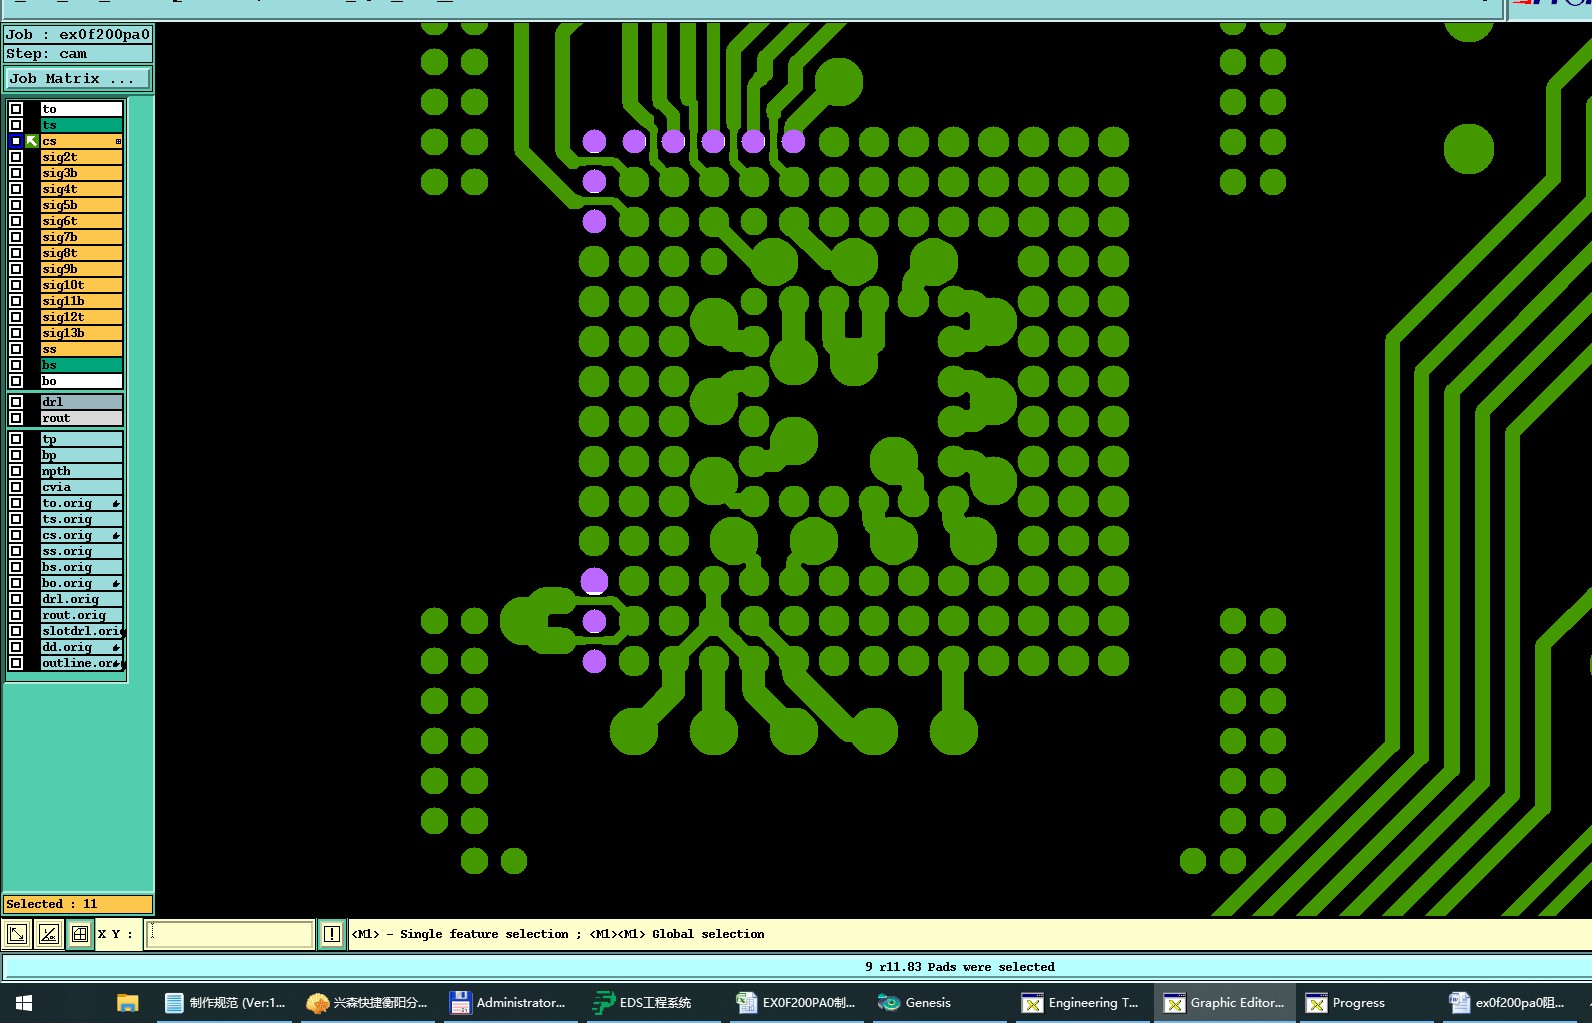Viewport: 1592px width, 1023px height.
Task: Select layer sig10t in the layer list
Action: [81, 285]
